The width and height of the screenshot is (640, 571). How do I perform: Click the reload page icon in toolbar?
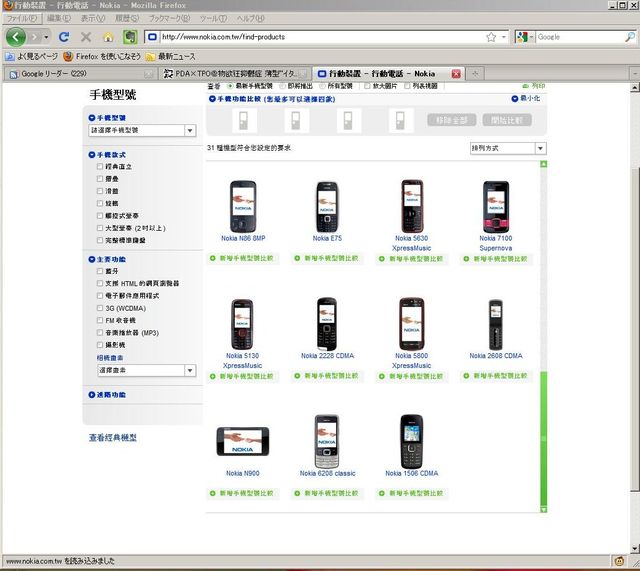click(x=65, y=37)
